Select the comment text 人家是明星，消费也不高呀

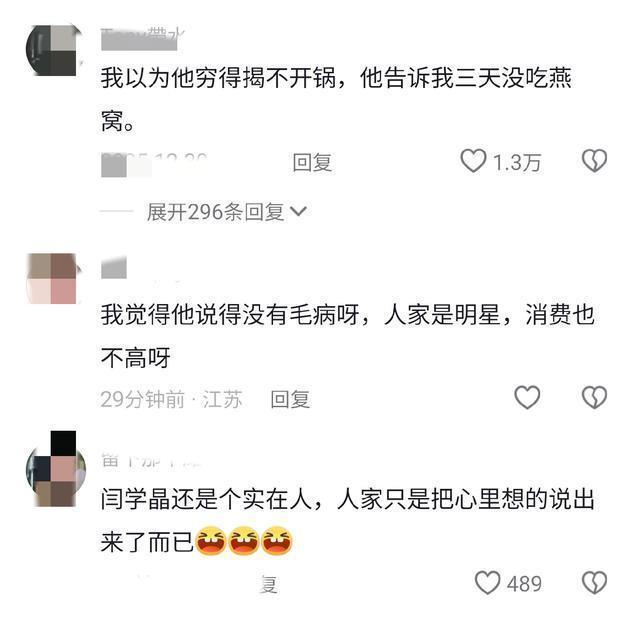[x=348, y=336]
